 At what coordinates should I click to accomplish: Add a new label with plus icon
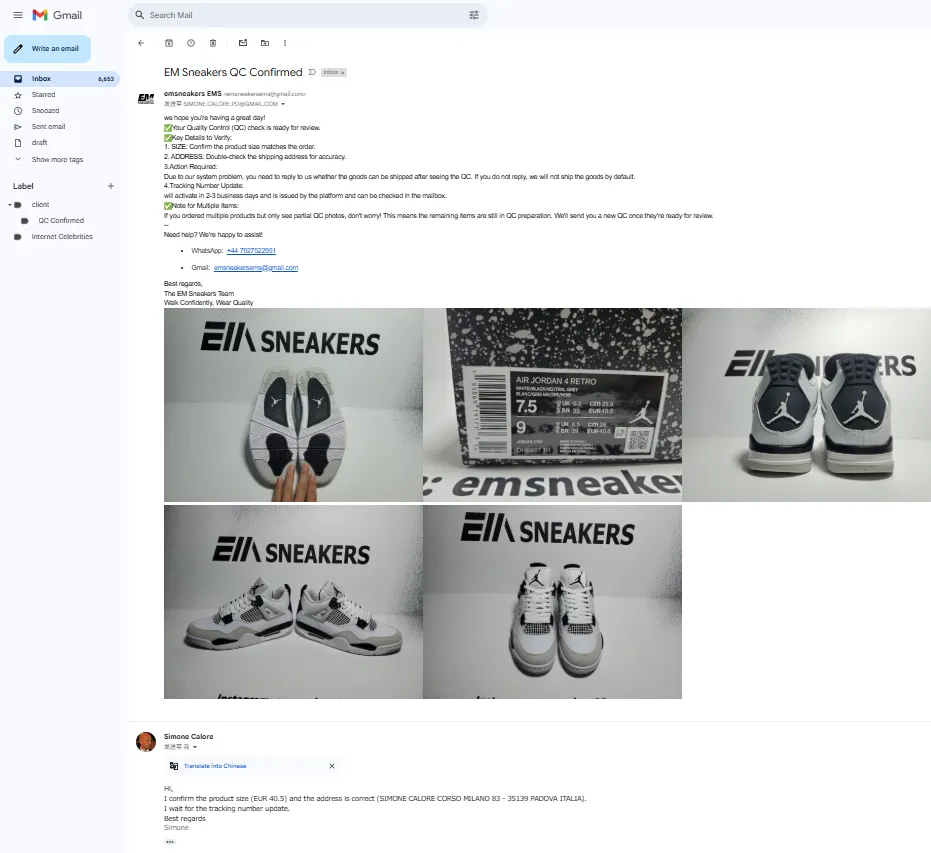(110, 186)
